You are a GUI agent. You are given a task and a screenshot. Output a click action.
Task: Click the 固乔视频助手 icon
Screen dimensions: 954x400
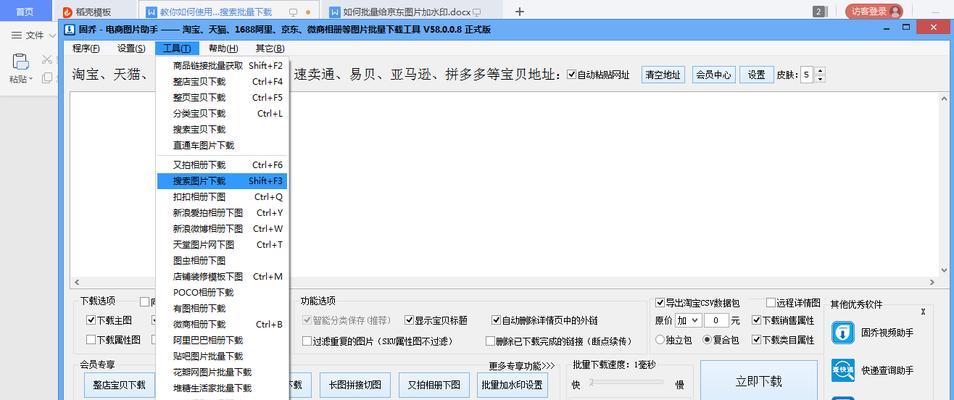843,333
